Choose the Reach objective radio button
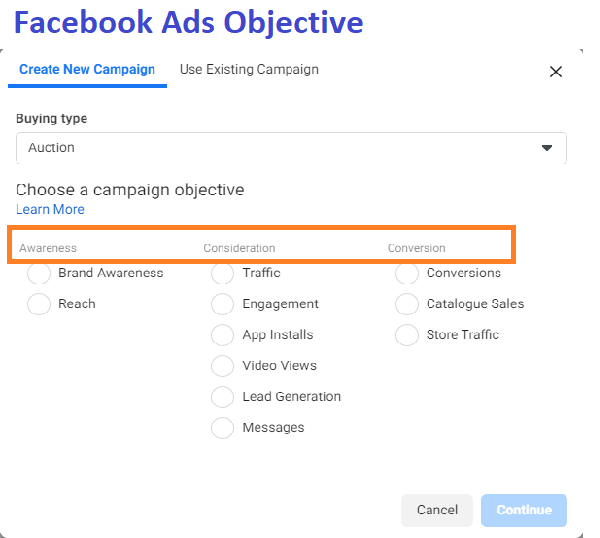Image resolution: width=600 pixels, height=538 pixels. [x=40, y=304]
